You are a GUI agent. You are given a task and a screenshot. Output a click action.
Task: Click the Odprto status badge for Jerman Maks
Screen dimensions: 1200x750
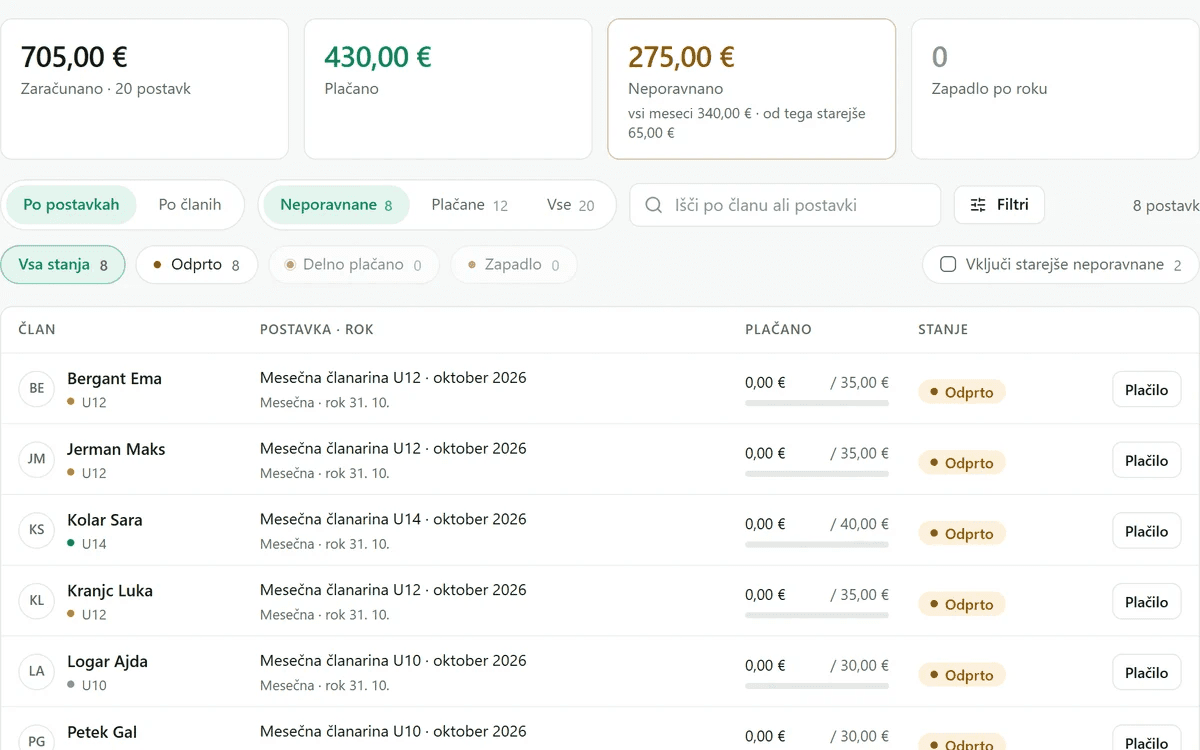coord(962,463)
